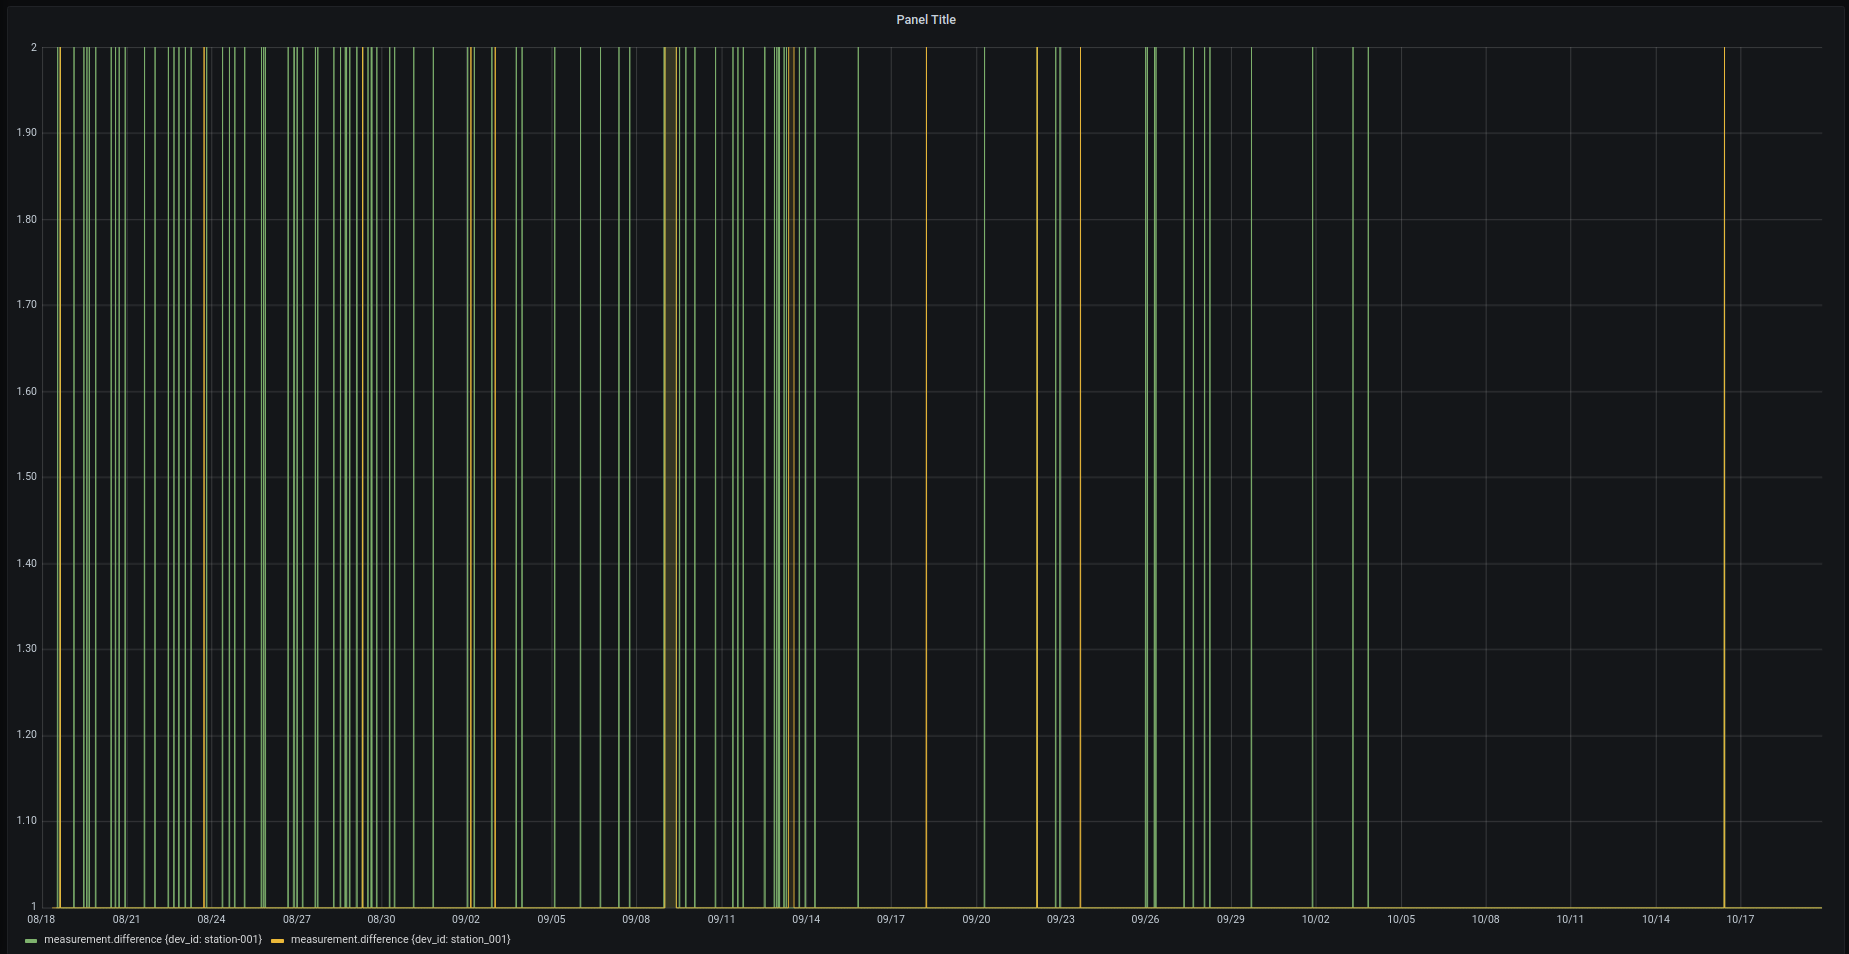Click the 1.90 y-axis tick label
This screenshot has width=1849, height=954.
(x=27, y=133)
